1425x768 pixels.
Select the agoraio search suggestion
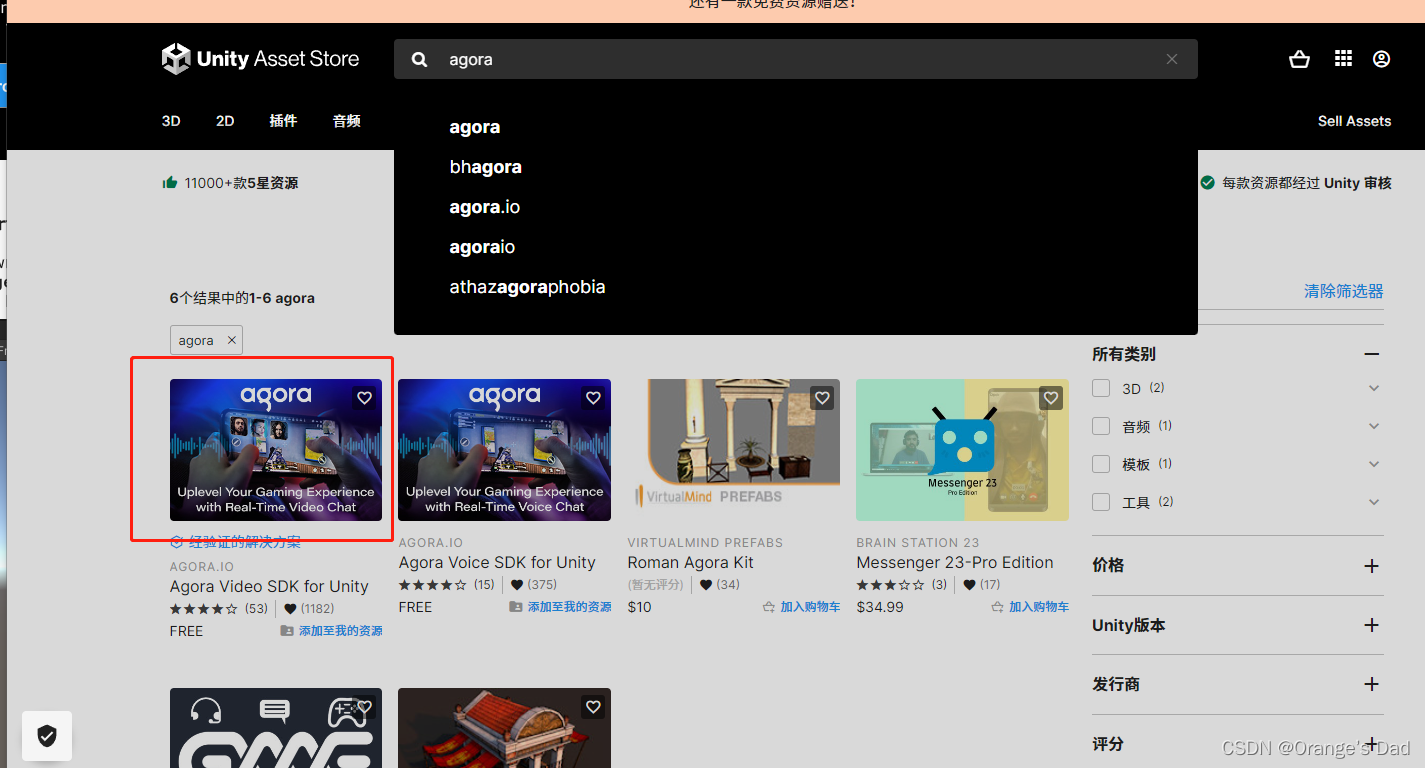(x=482, y=247)
